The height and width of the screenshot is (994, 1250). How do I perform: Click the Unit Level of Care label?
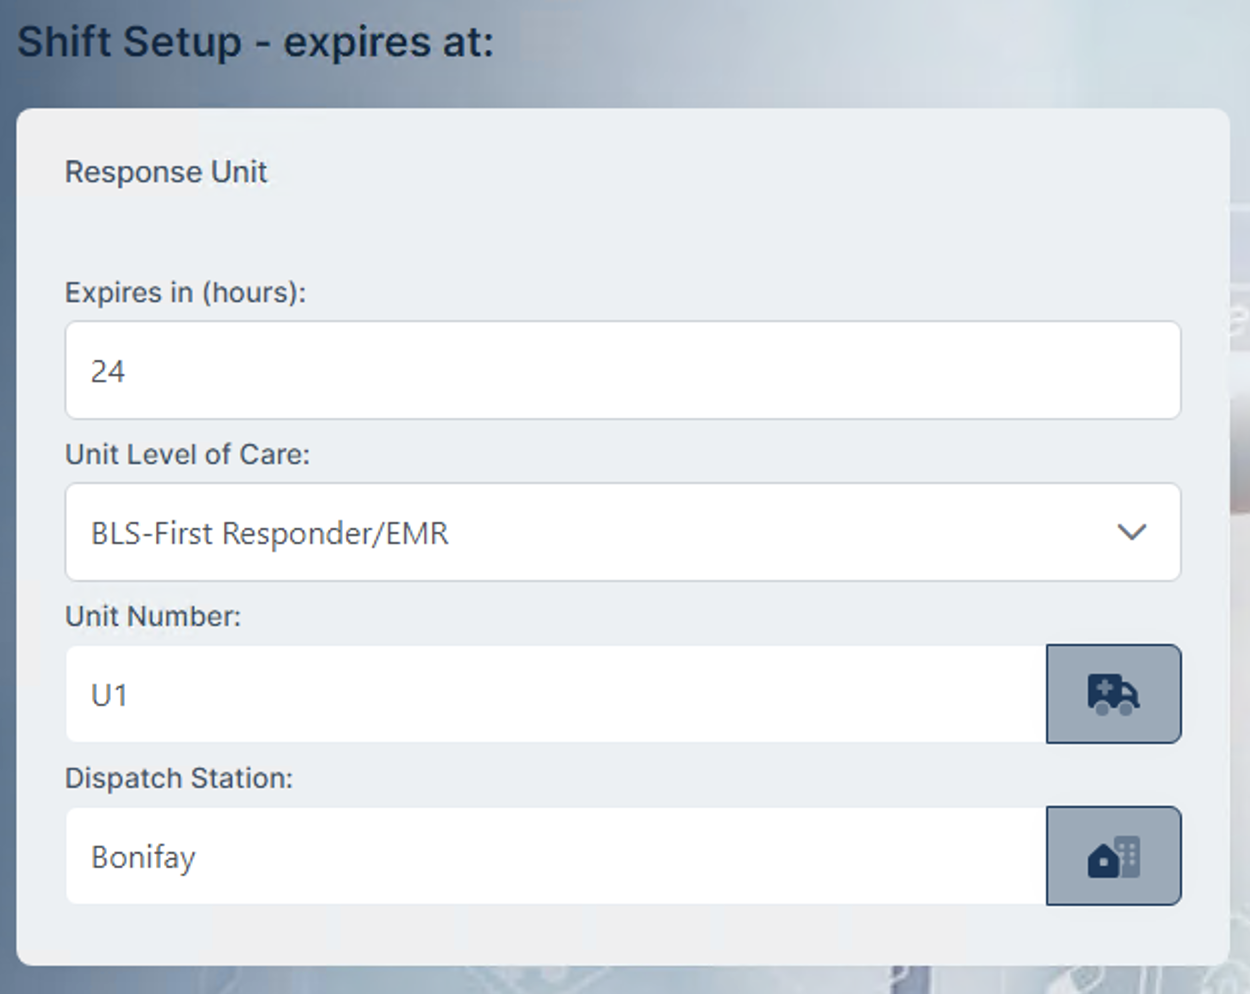point(187,454)
